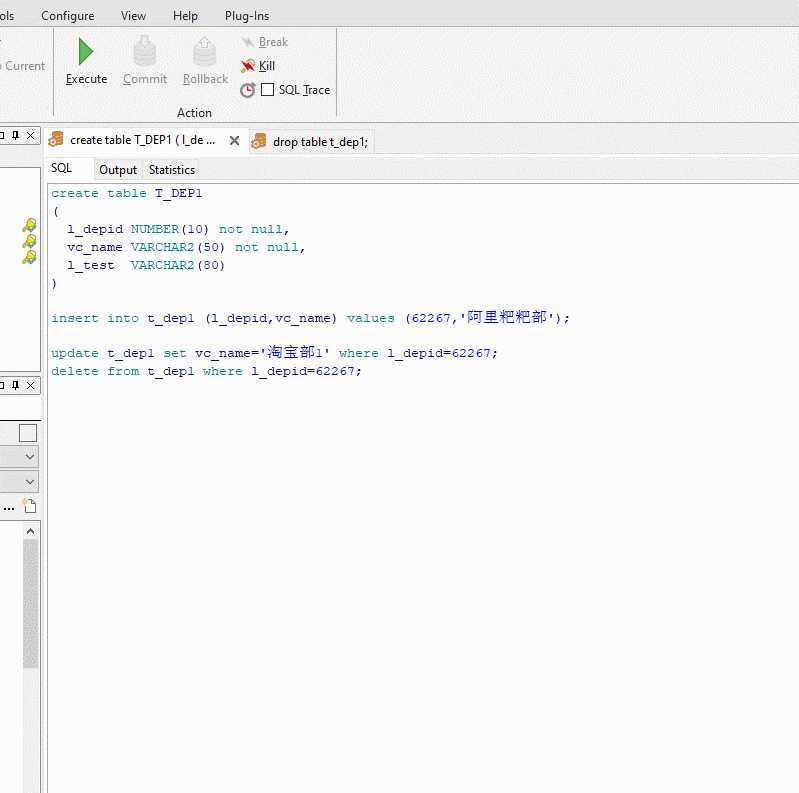Click the 'VARCHAR2(80)' data type
Image resolution: width=799 pixels, height=793 pixels.
pos(178,265)
